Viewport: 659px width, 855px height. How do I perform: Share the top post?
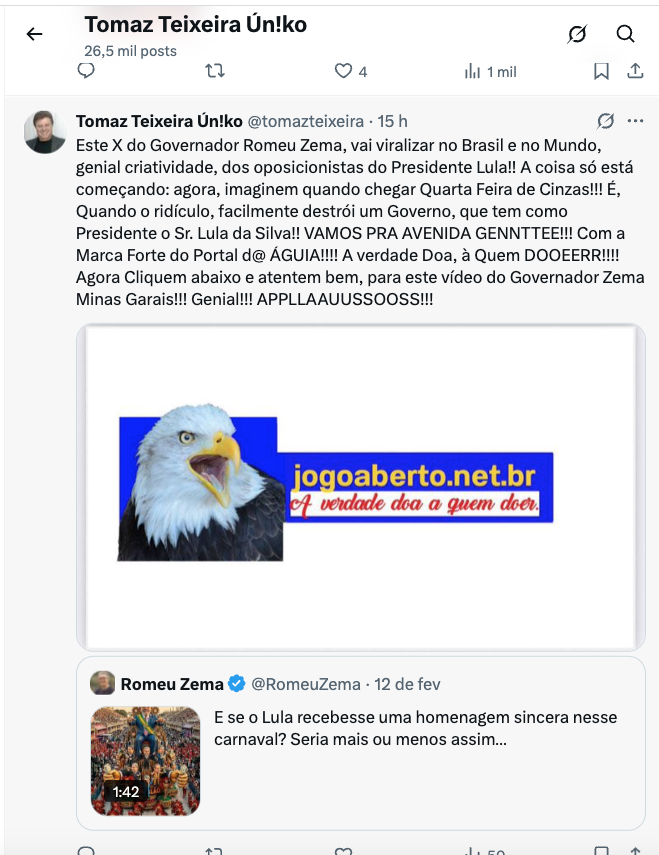pyautogui.click(x=635, y=71)
